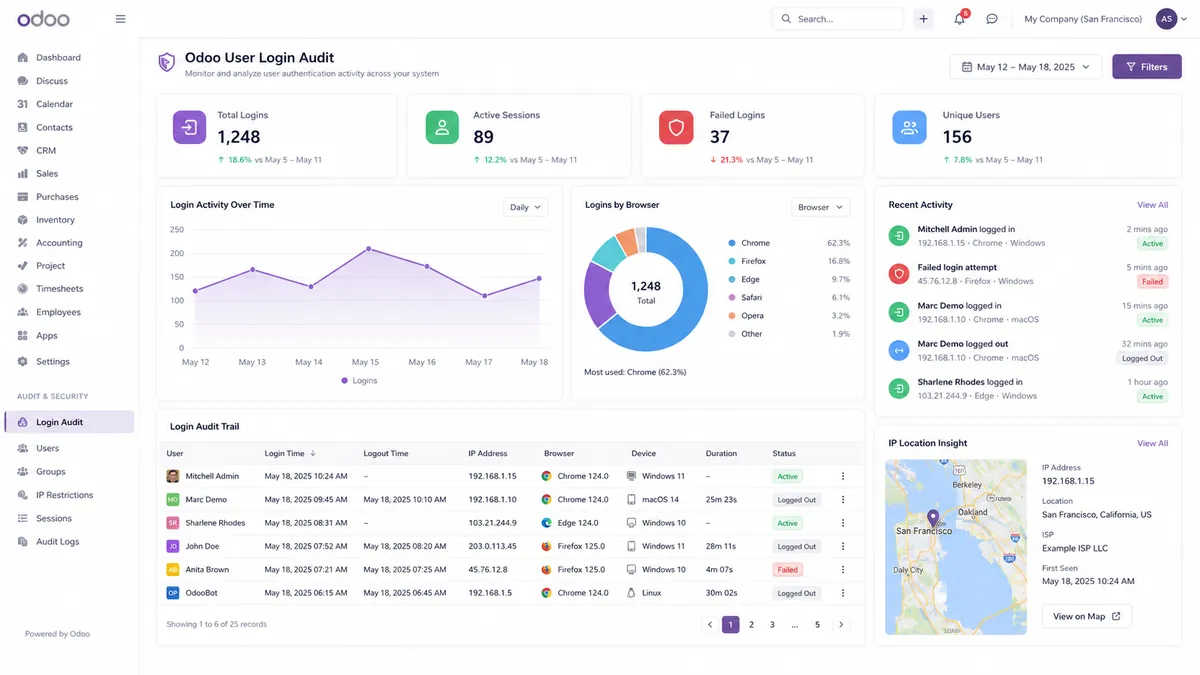
Task: Open the Browser grouping dropdown
Action: (x=821, y=207)
